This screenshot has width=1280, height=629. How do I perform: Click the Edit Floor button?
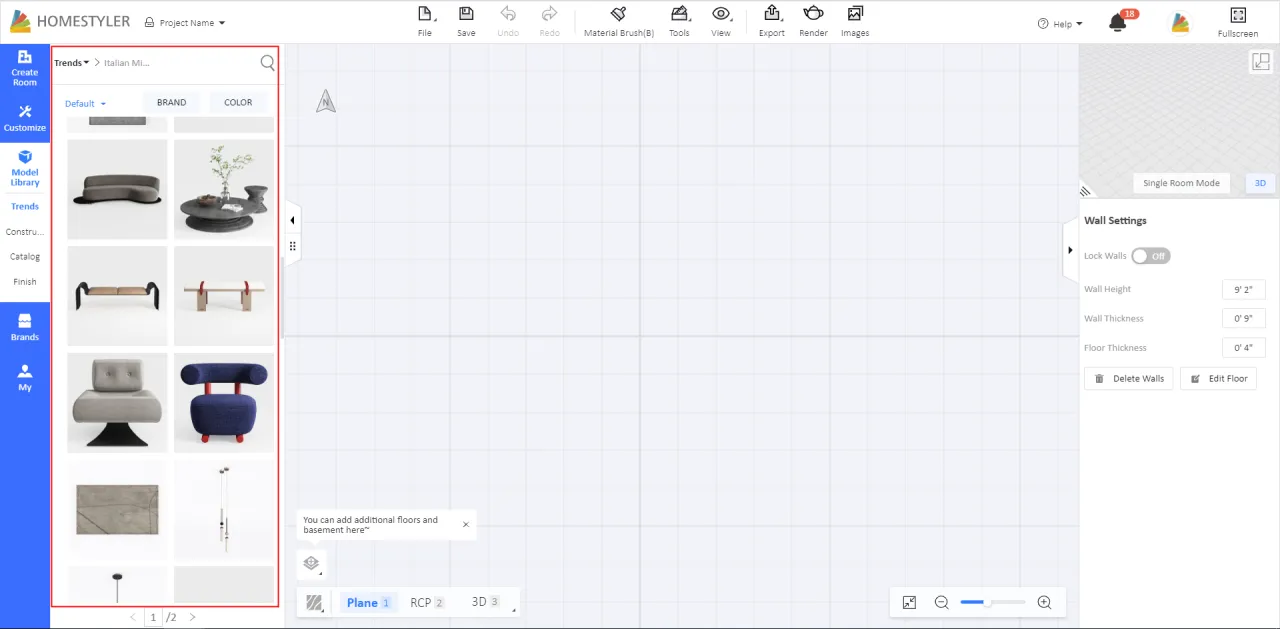pos(1218,379)
